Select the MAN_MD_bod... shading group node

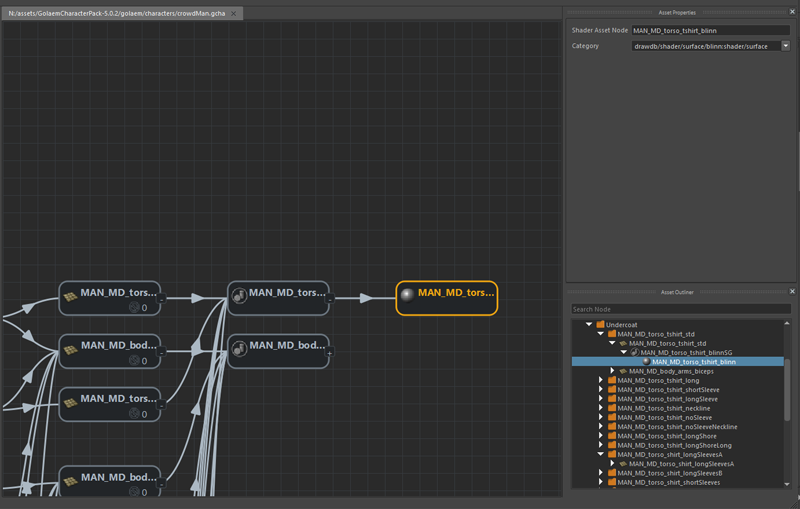coord(278,350)
